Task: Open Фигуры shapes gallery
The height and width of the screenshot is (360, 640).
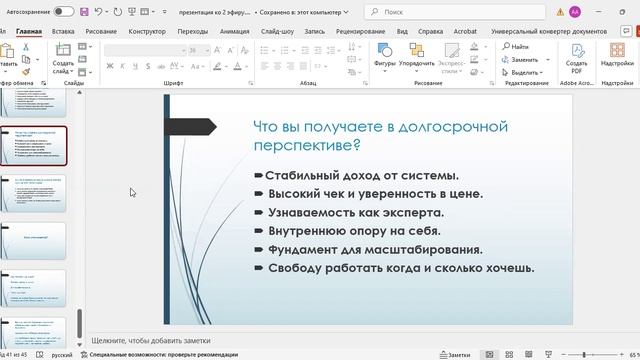Action: pyautogui.click(x=384, y=58)
